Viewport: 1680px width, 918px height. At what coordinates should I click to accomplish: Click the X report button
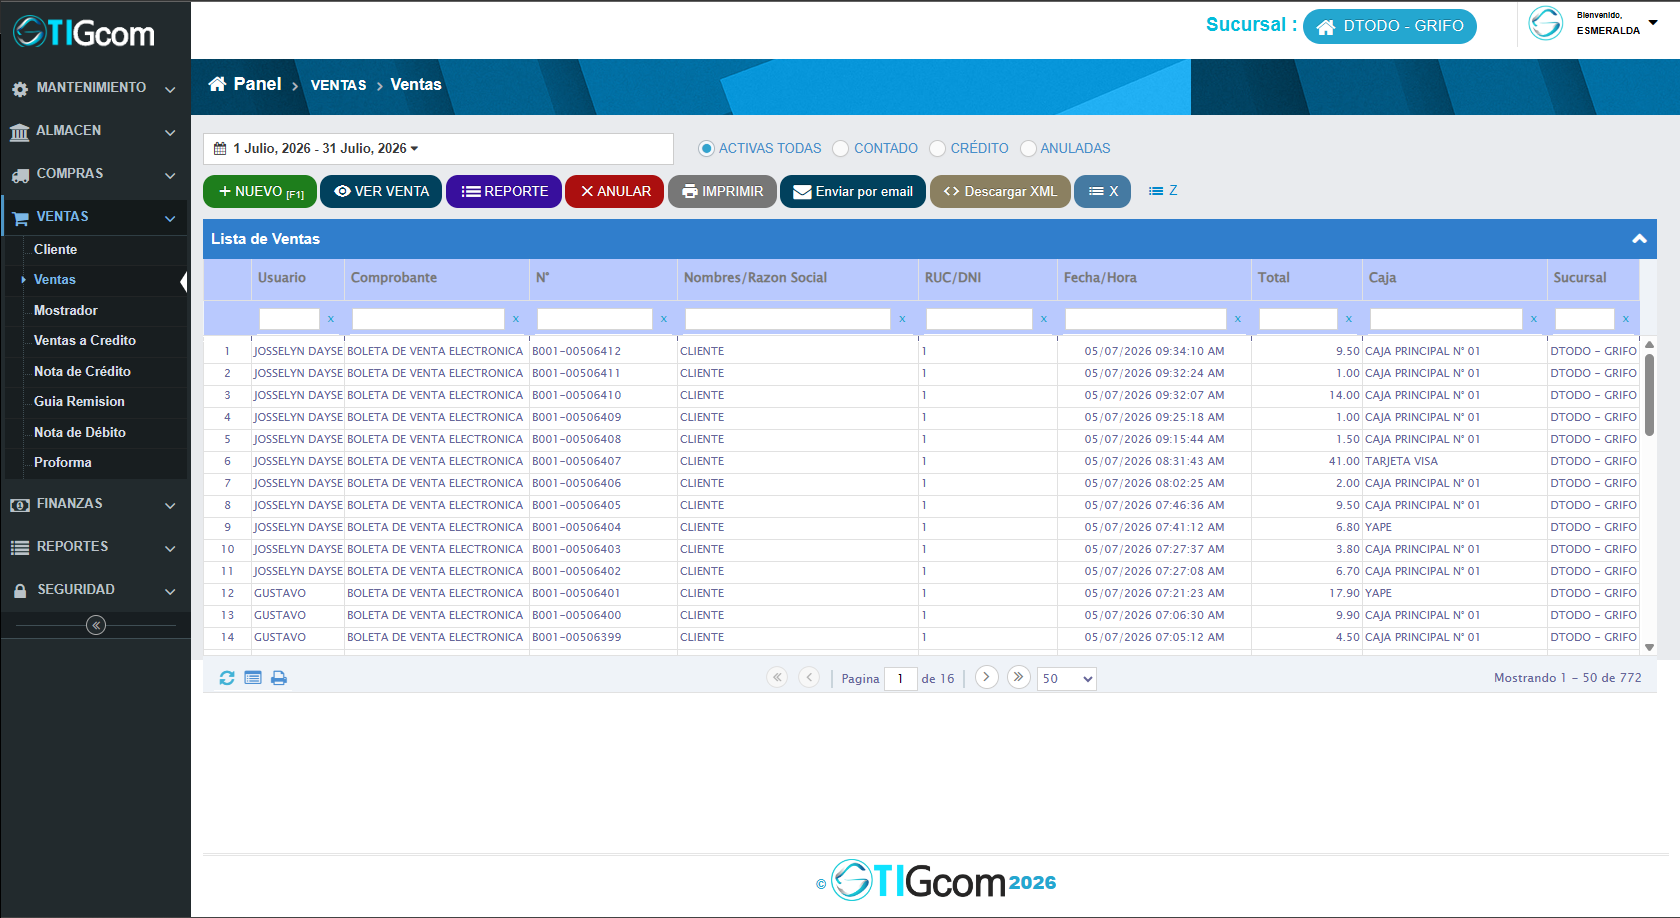[1102, 191]
